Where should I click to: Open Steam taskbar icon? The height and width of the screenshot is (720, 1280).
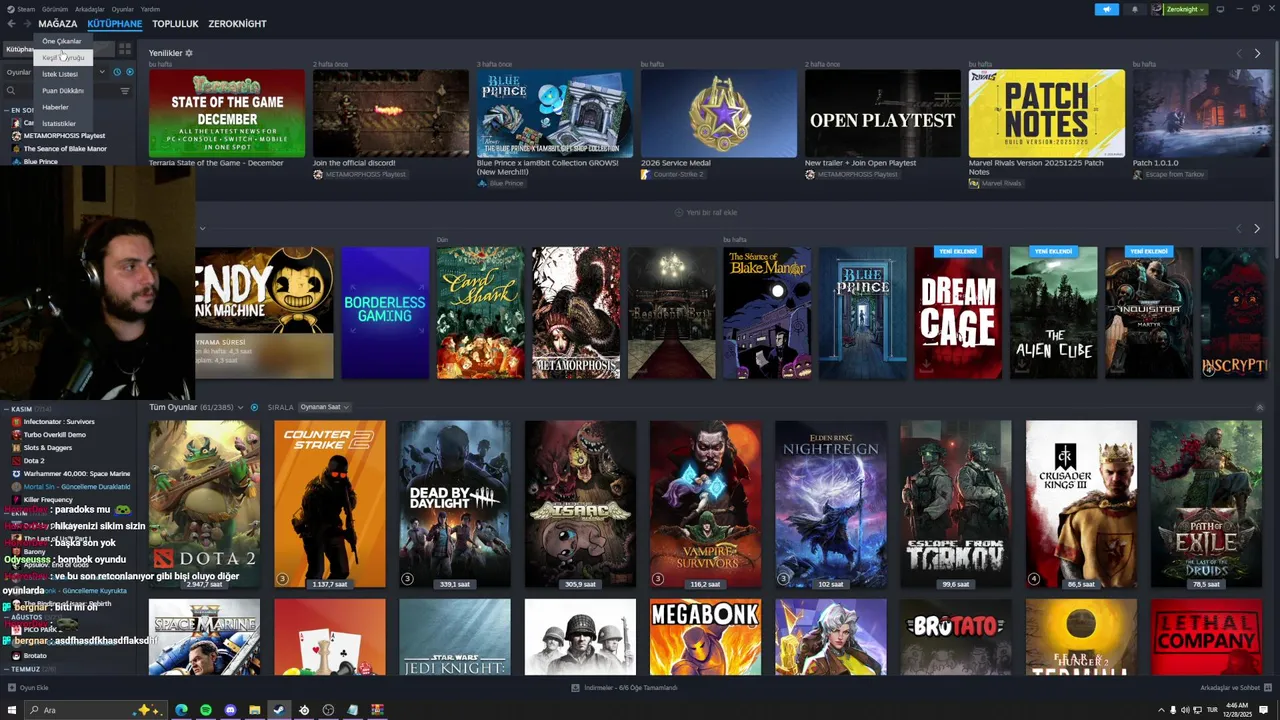279,710
